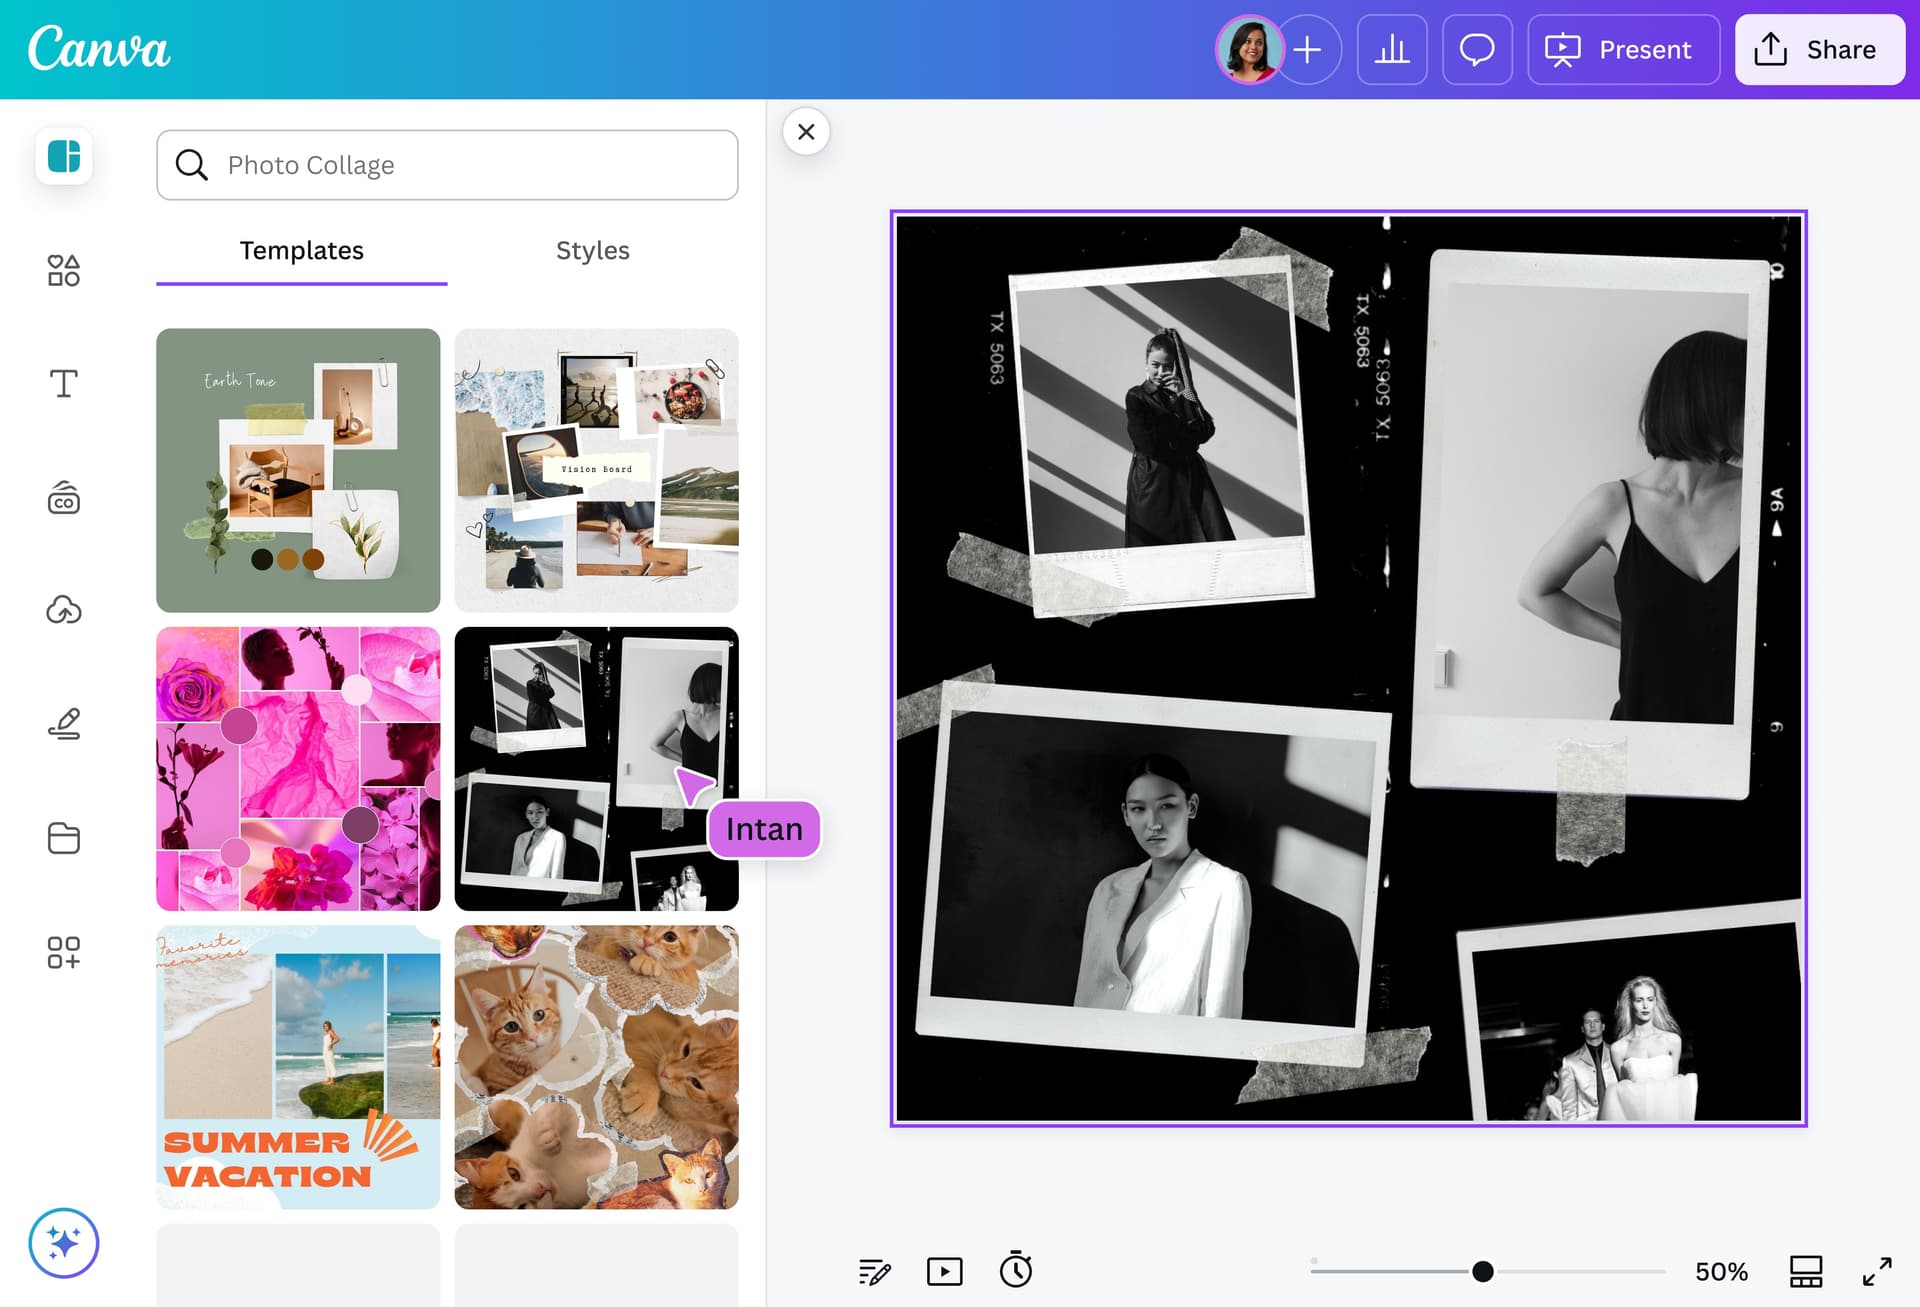The image size is (1920, 1307).
Task: Switch to the Styles tab
Action: click(593, 251)
